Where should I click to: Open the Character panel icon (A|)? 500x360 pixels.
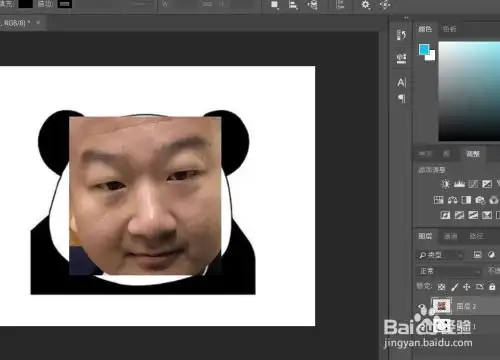click(x=402, y=82)
